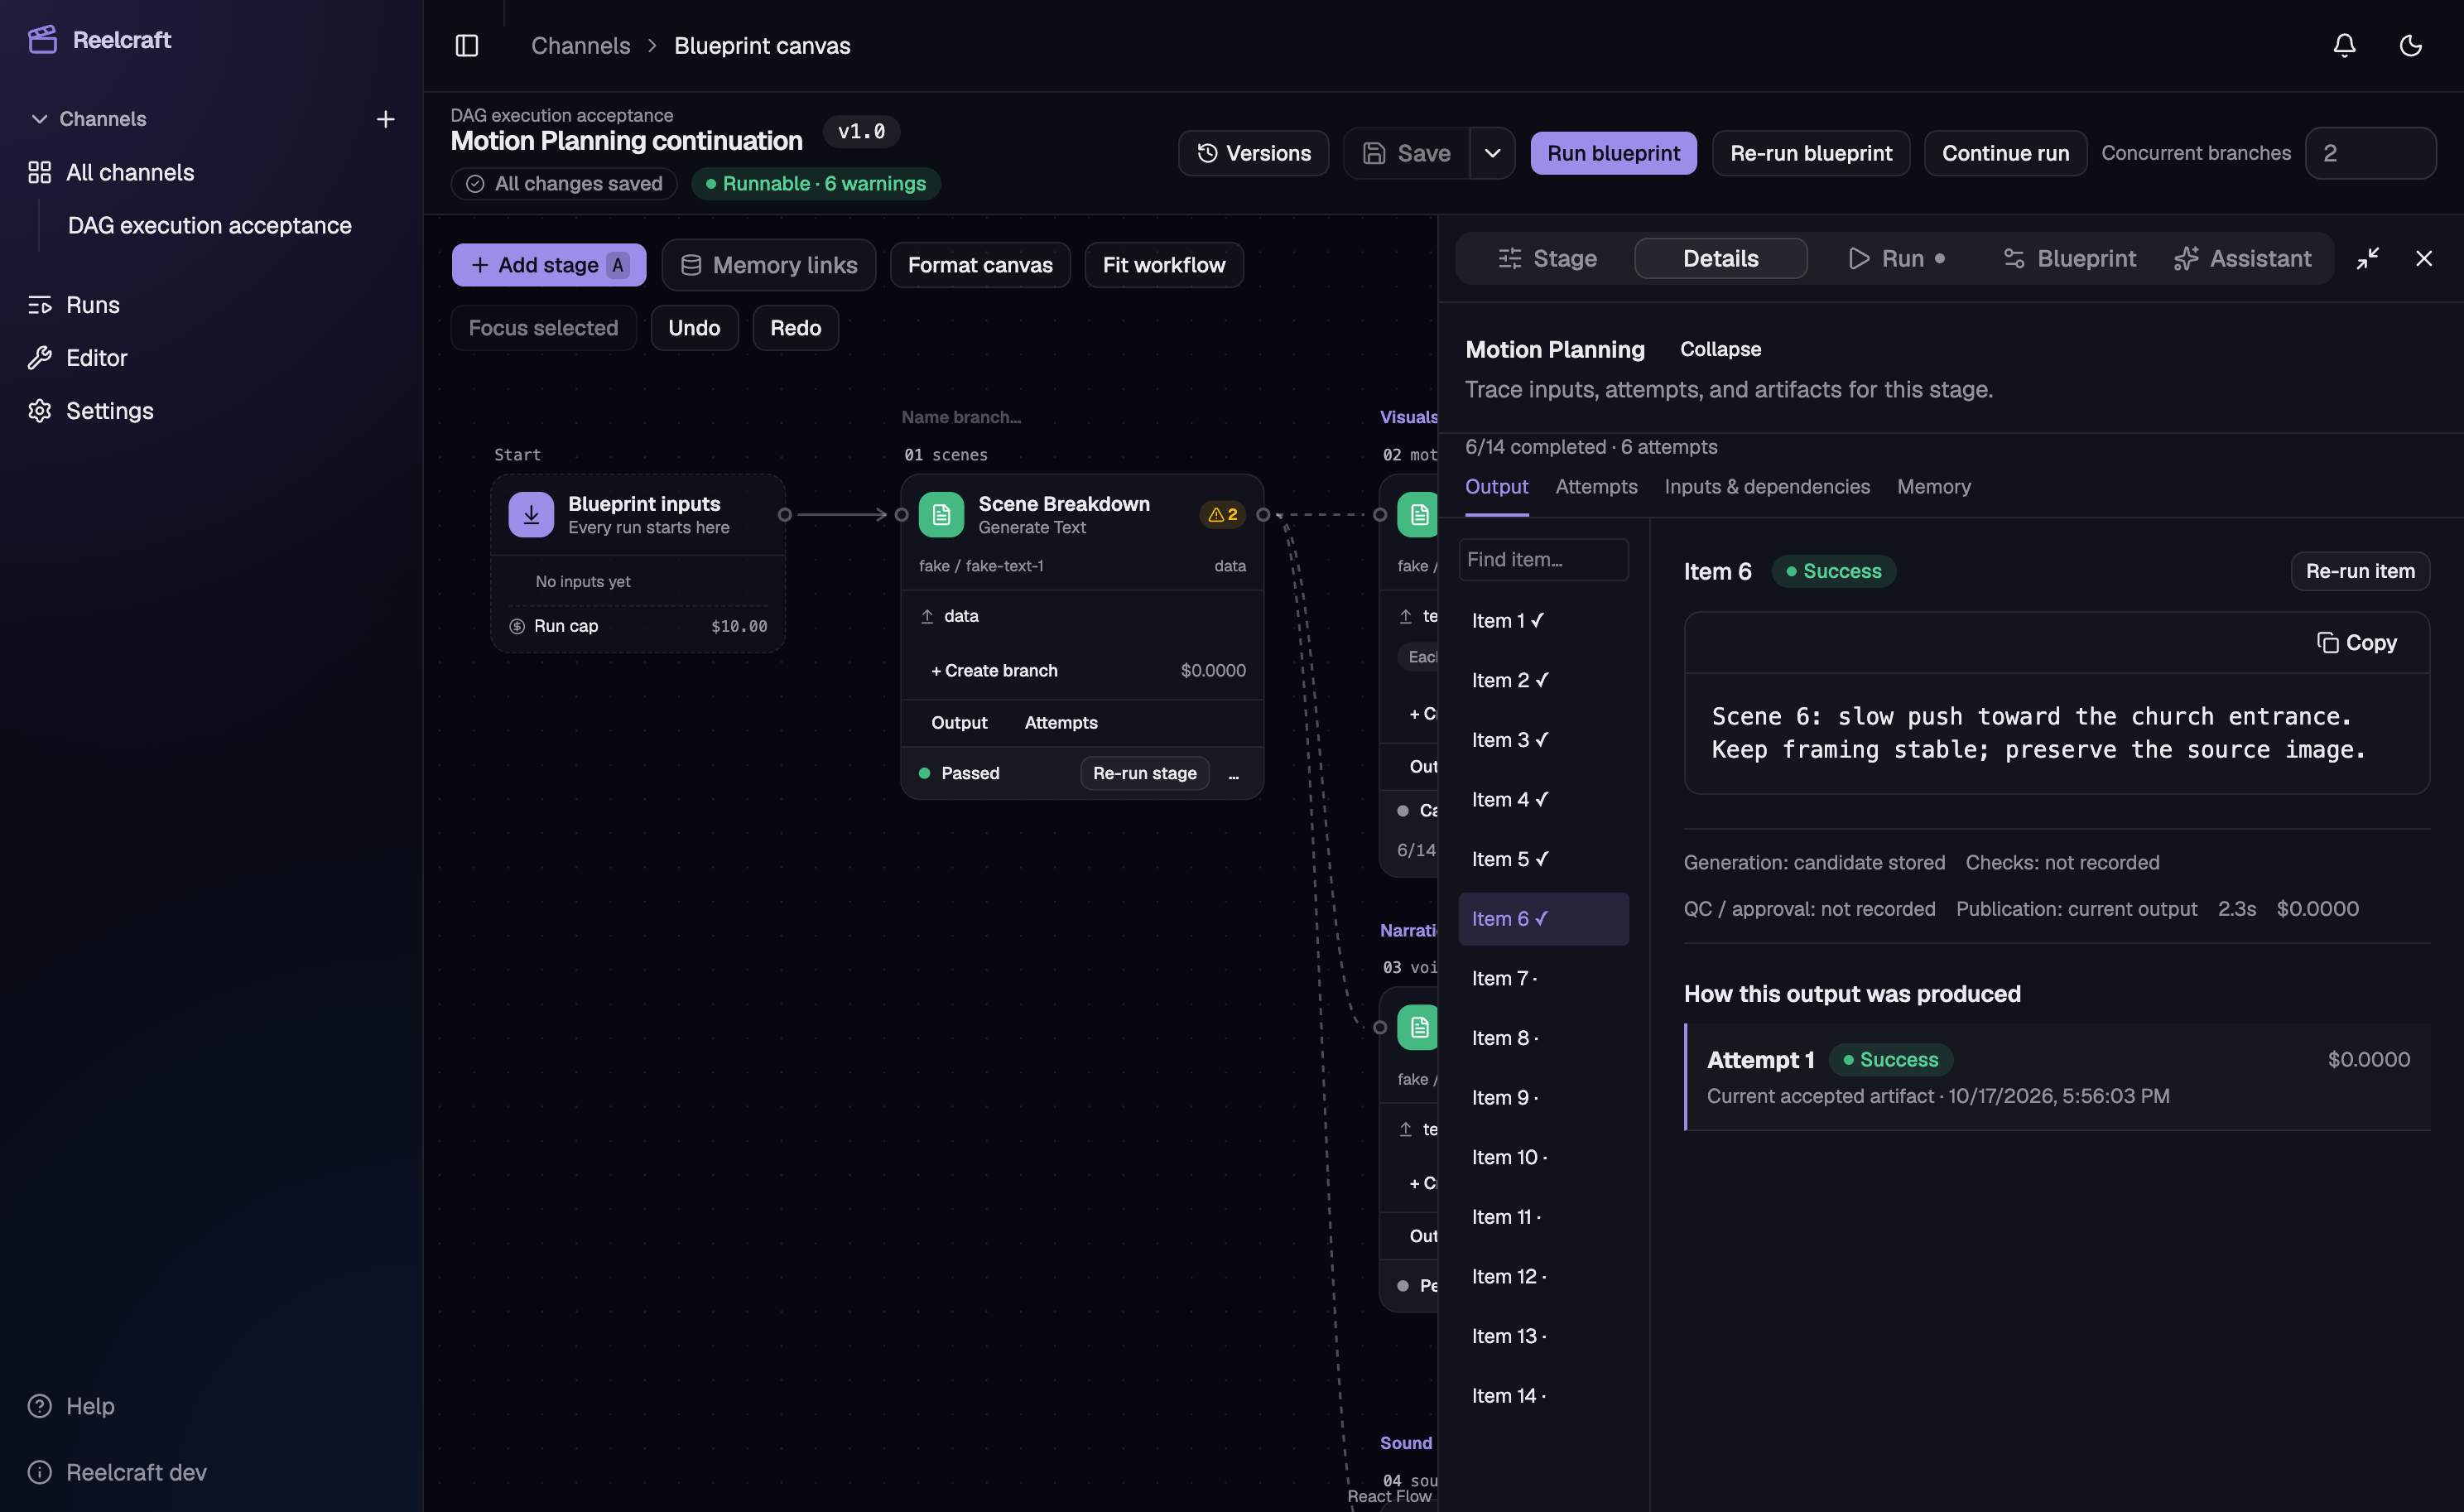
Task: Add a stage to canvas
Action: tap(548, 265)
